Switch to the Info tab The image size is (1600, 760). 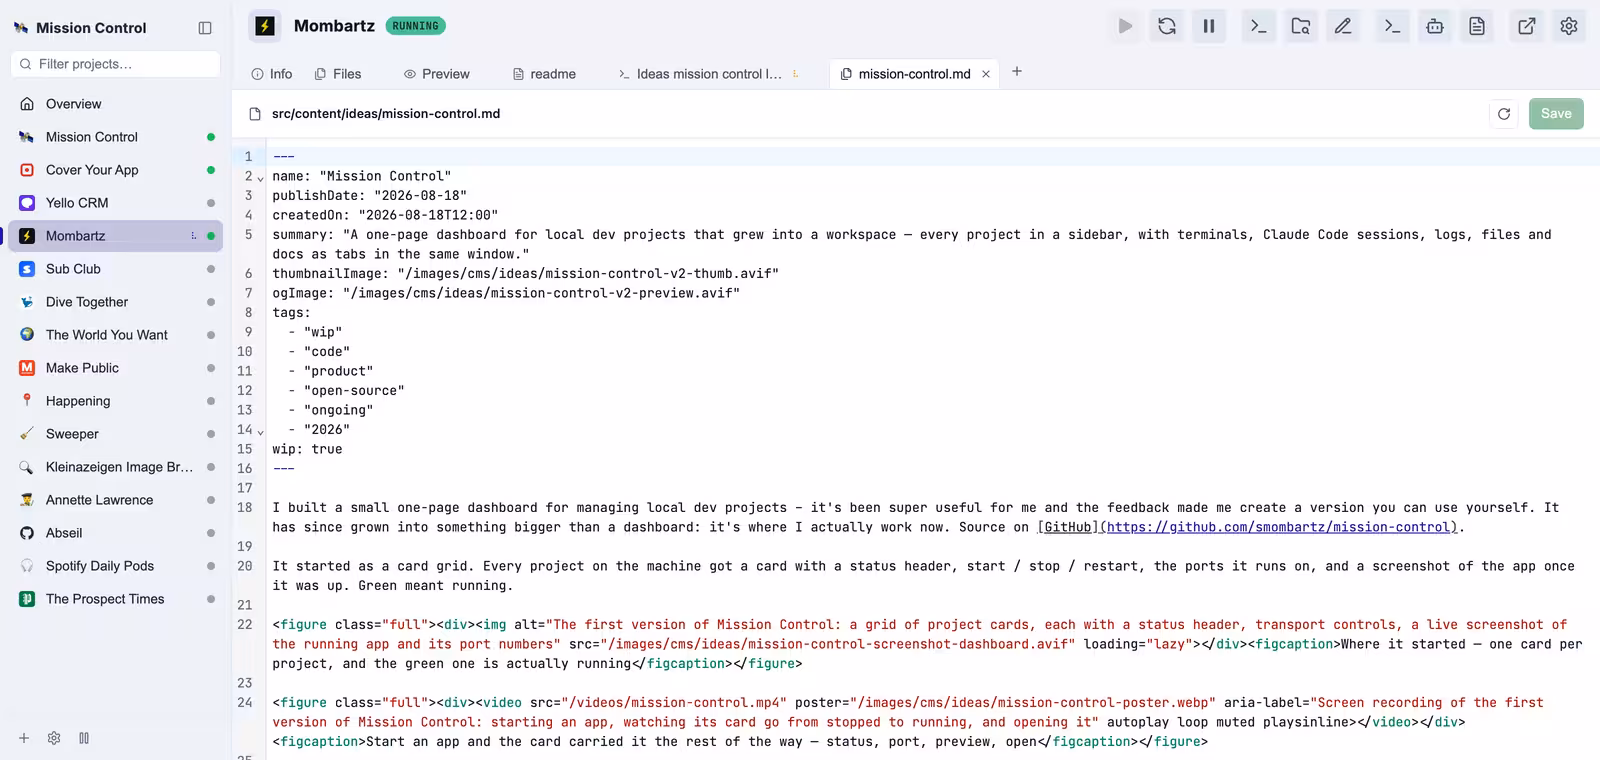click(272, 74)
